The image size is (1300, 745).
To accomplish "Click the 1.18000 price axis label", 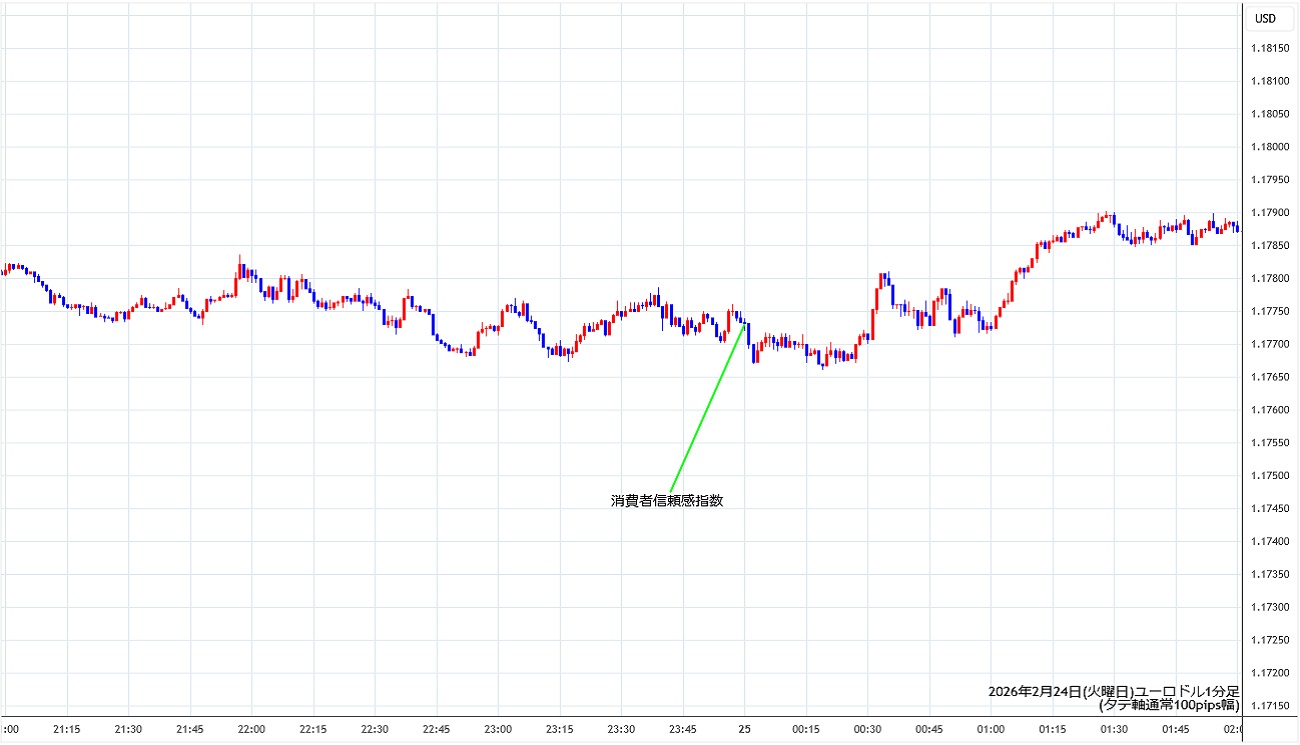I will [1269, 147].
